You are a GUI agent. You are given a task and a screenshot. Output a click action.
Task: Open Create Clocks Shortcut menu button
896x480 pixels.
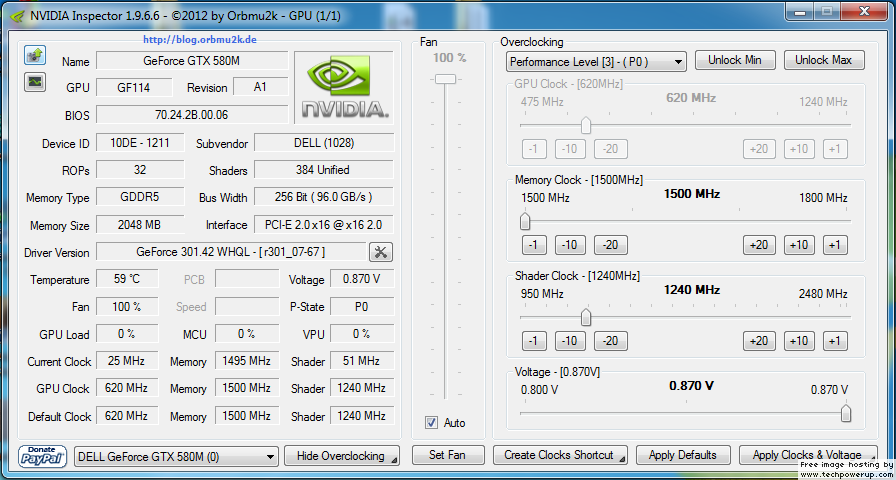(x=560, y=455)
